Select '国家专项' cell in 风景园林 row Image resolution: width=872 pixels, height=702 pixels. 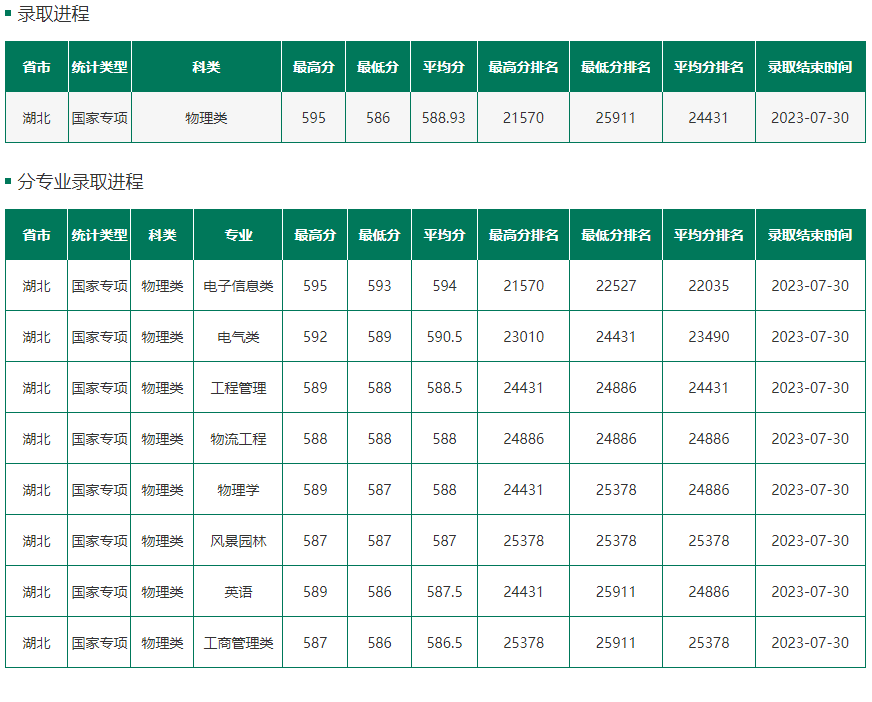[99, 541]
